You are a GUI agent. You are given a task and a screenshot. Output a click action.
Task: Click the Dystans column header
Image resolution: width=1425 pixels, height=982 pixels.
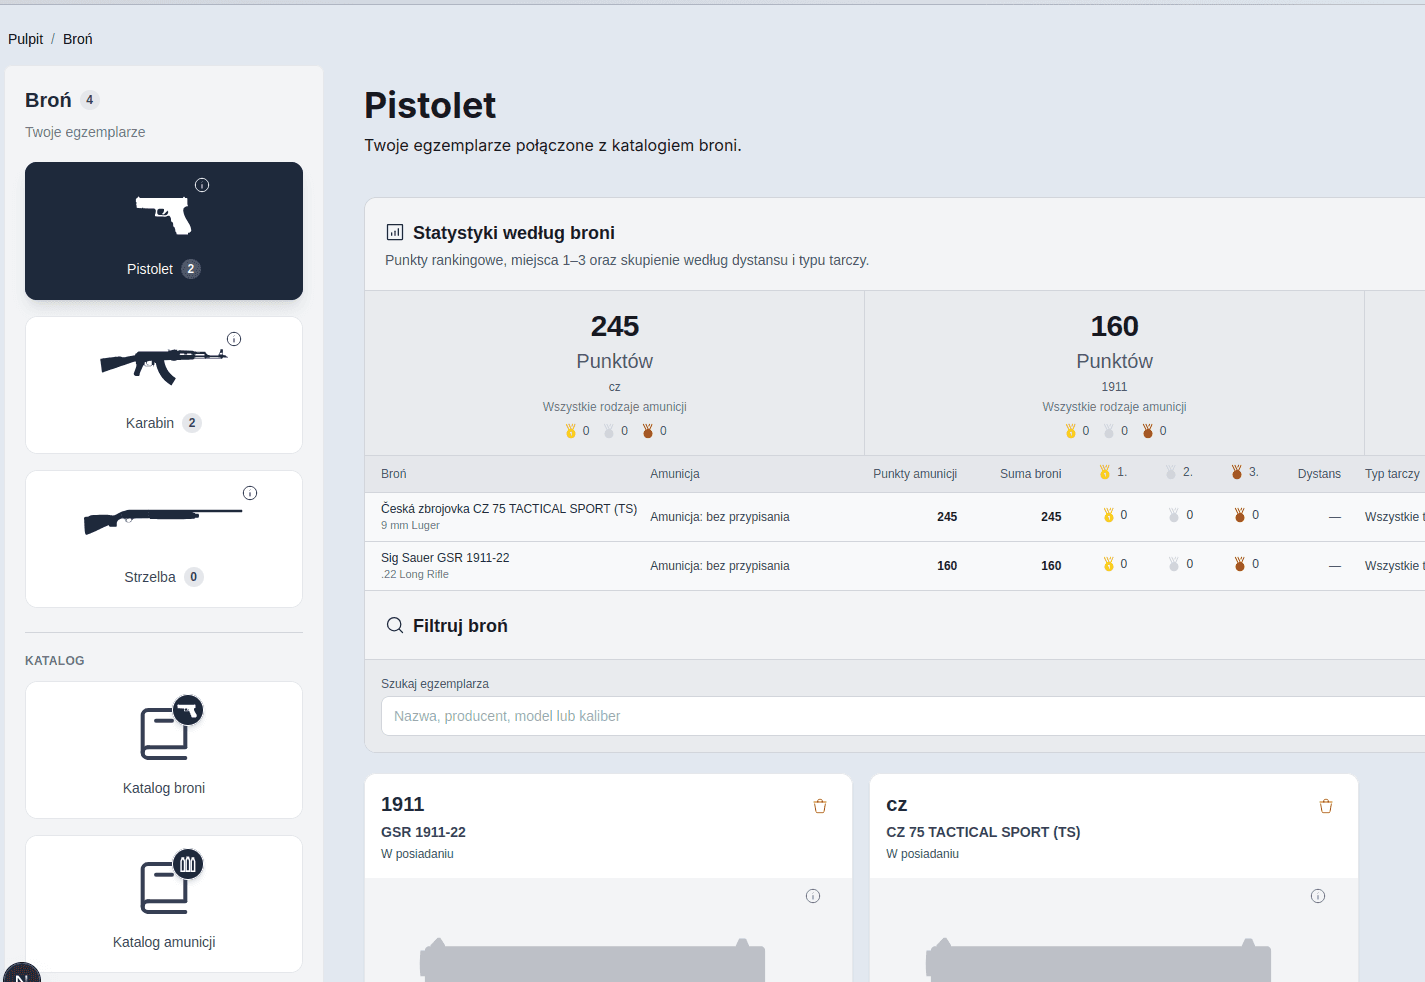click(1319, 474)
